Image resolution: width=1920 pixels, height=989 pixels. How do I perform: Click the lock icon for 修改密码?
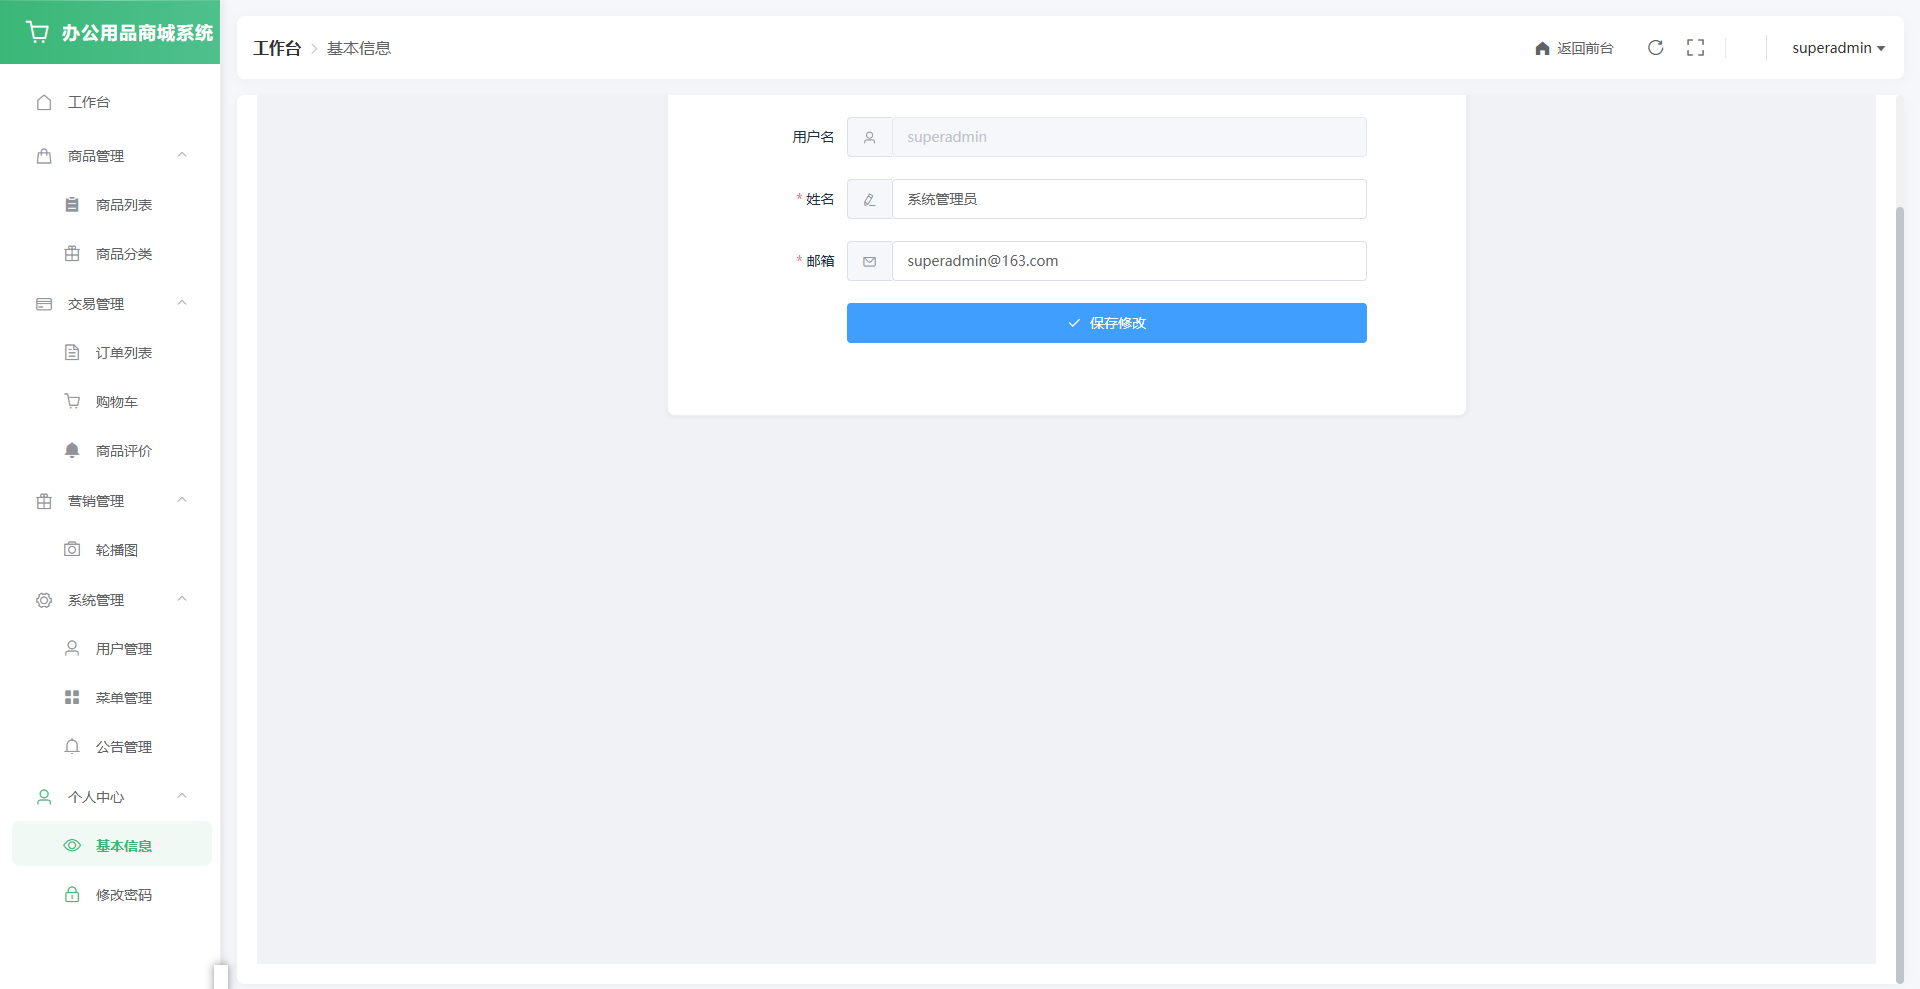72,895
